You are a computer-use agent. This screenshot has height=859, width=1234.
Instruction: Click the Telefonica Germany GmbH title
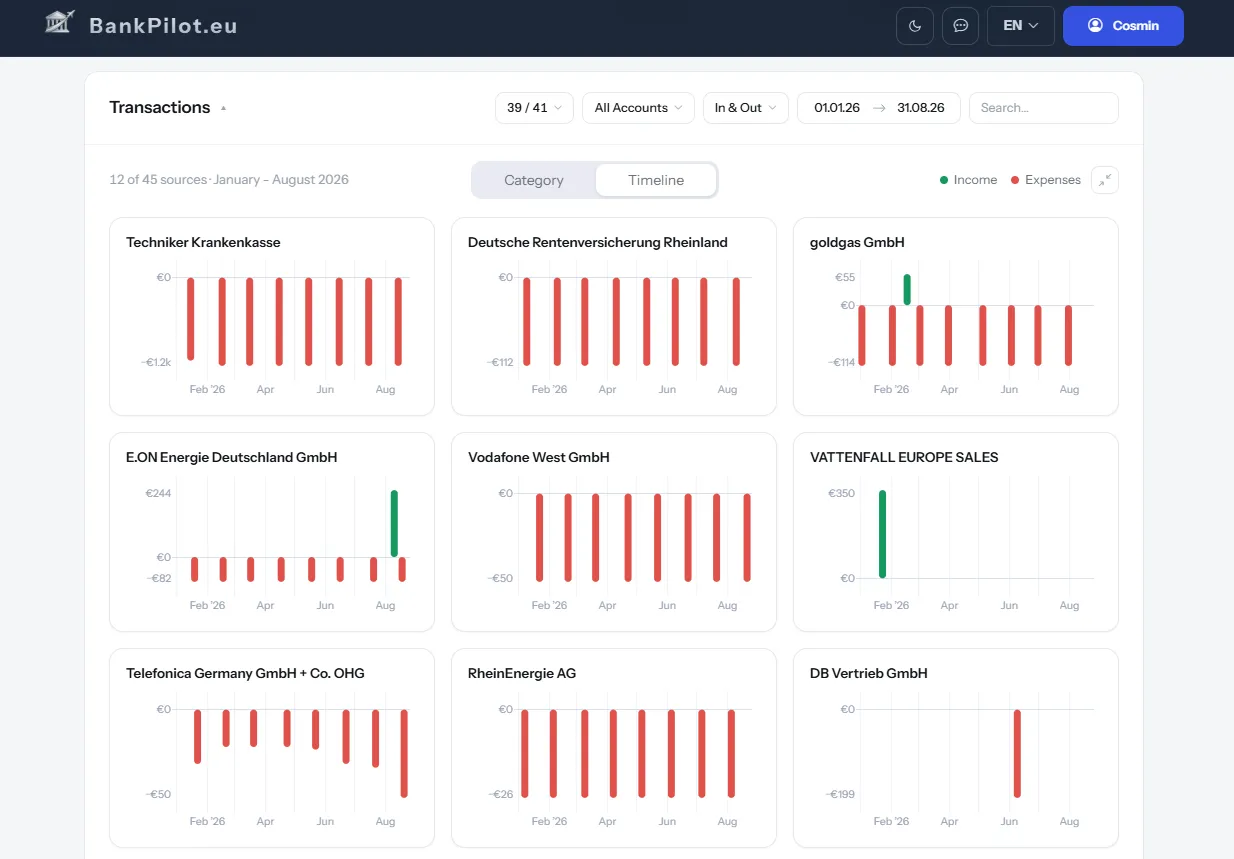click(x=245, y=673)
